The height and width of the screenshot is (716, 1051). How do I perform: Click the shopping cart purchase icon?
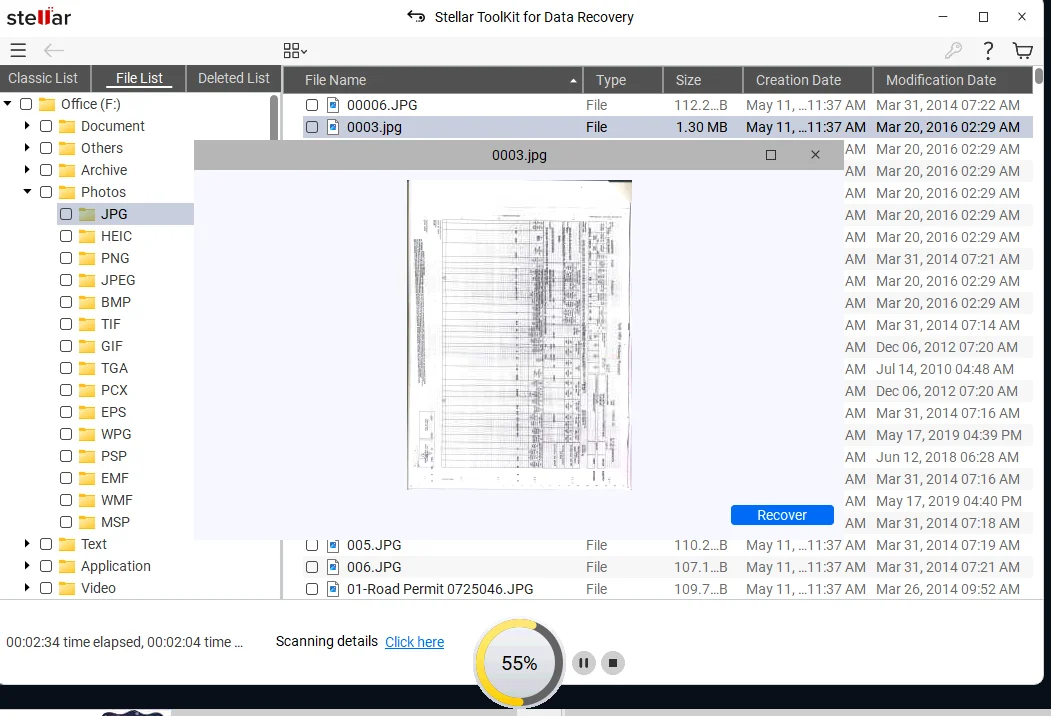point(1022,50)
